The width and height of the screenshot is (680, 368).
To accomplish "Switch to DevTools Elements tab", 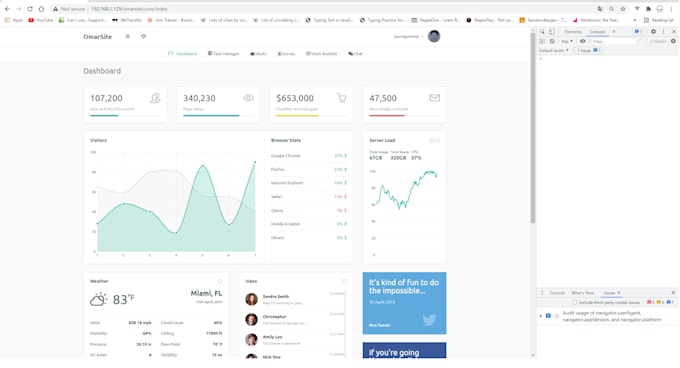I will [573, 32].
